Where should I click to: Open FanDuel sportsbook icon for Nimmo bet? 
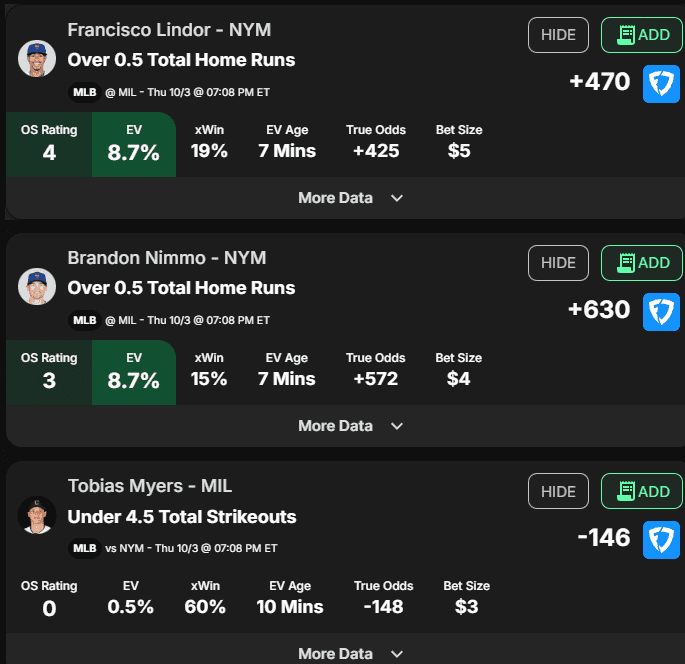661,312
